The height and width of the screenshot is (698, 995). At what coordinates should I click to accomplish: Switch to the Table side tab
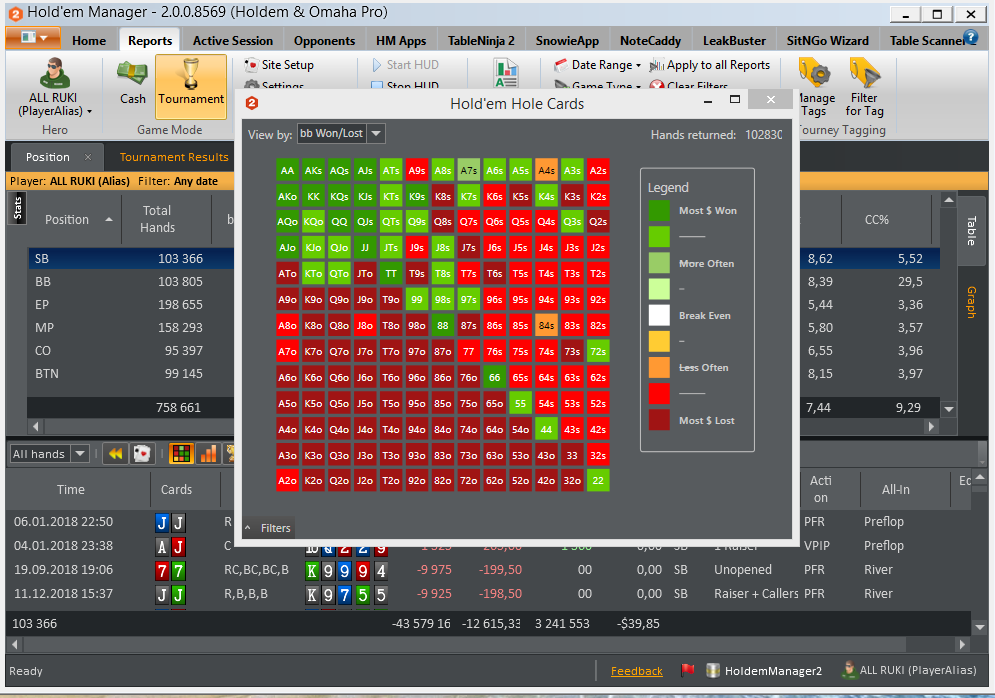click(972, 230)
